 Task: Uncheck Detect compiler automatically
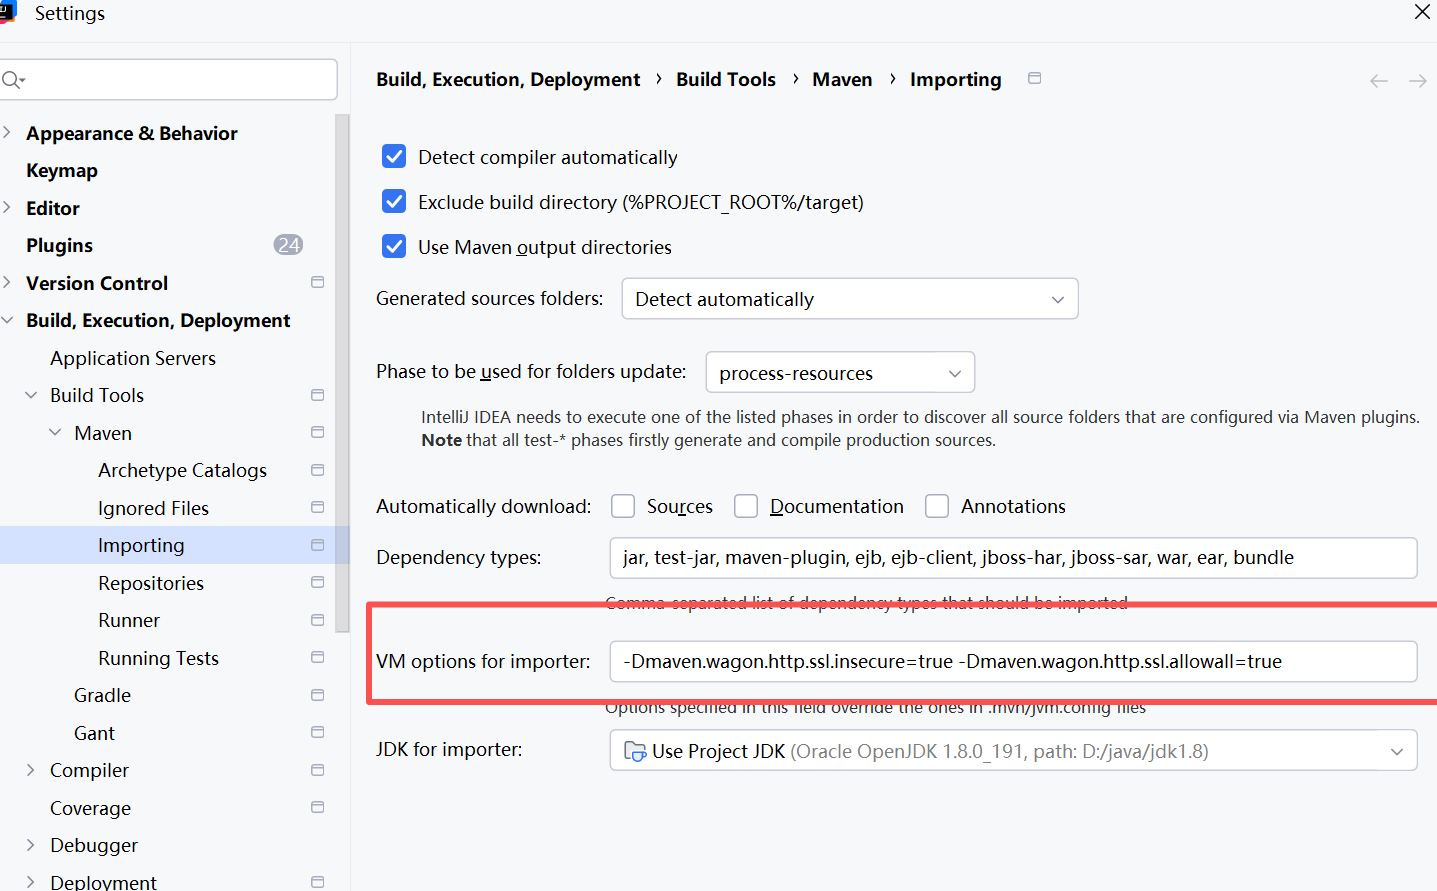pyautogui.click(x=394, y=156)
